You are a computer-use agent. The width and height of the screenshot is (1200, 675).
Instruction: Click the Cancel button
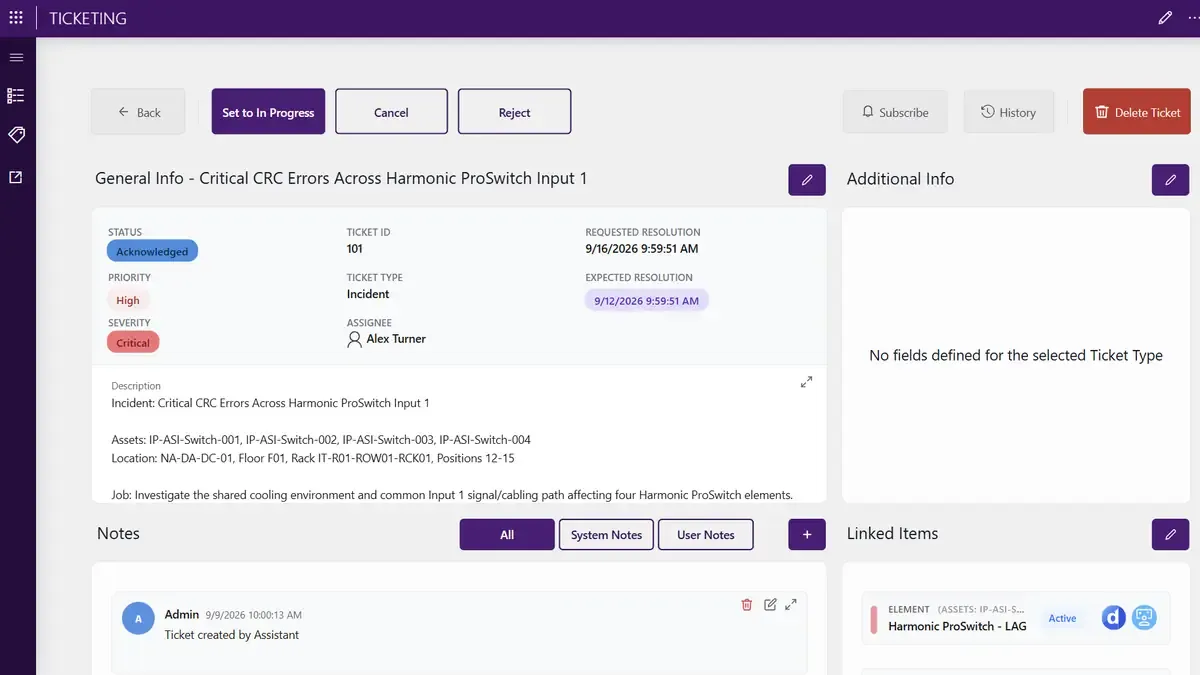(x=391, y=112)
